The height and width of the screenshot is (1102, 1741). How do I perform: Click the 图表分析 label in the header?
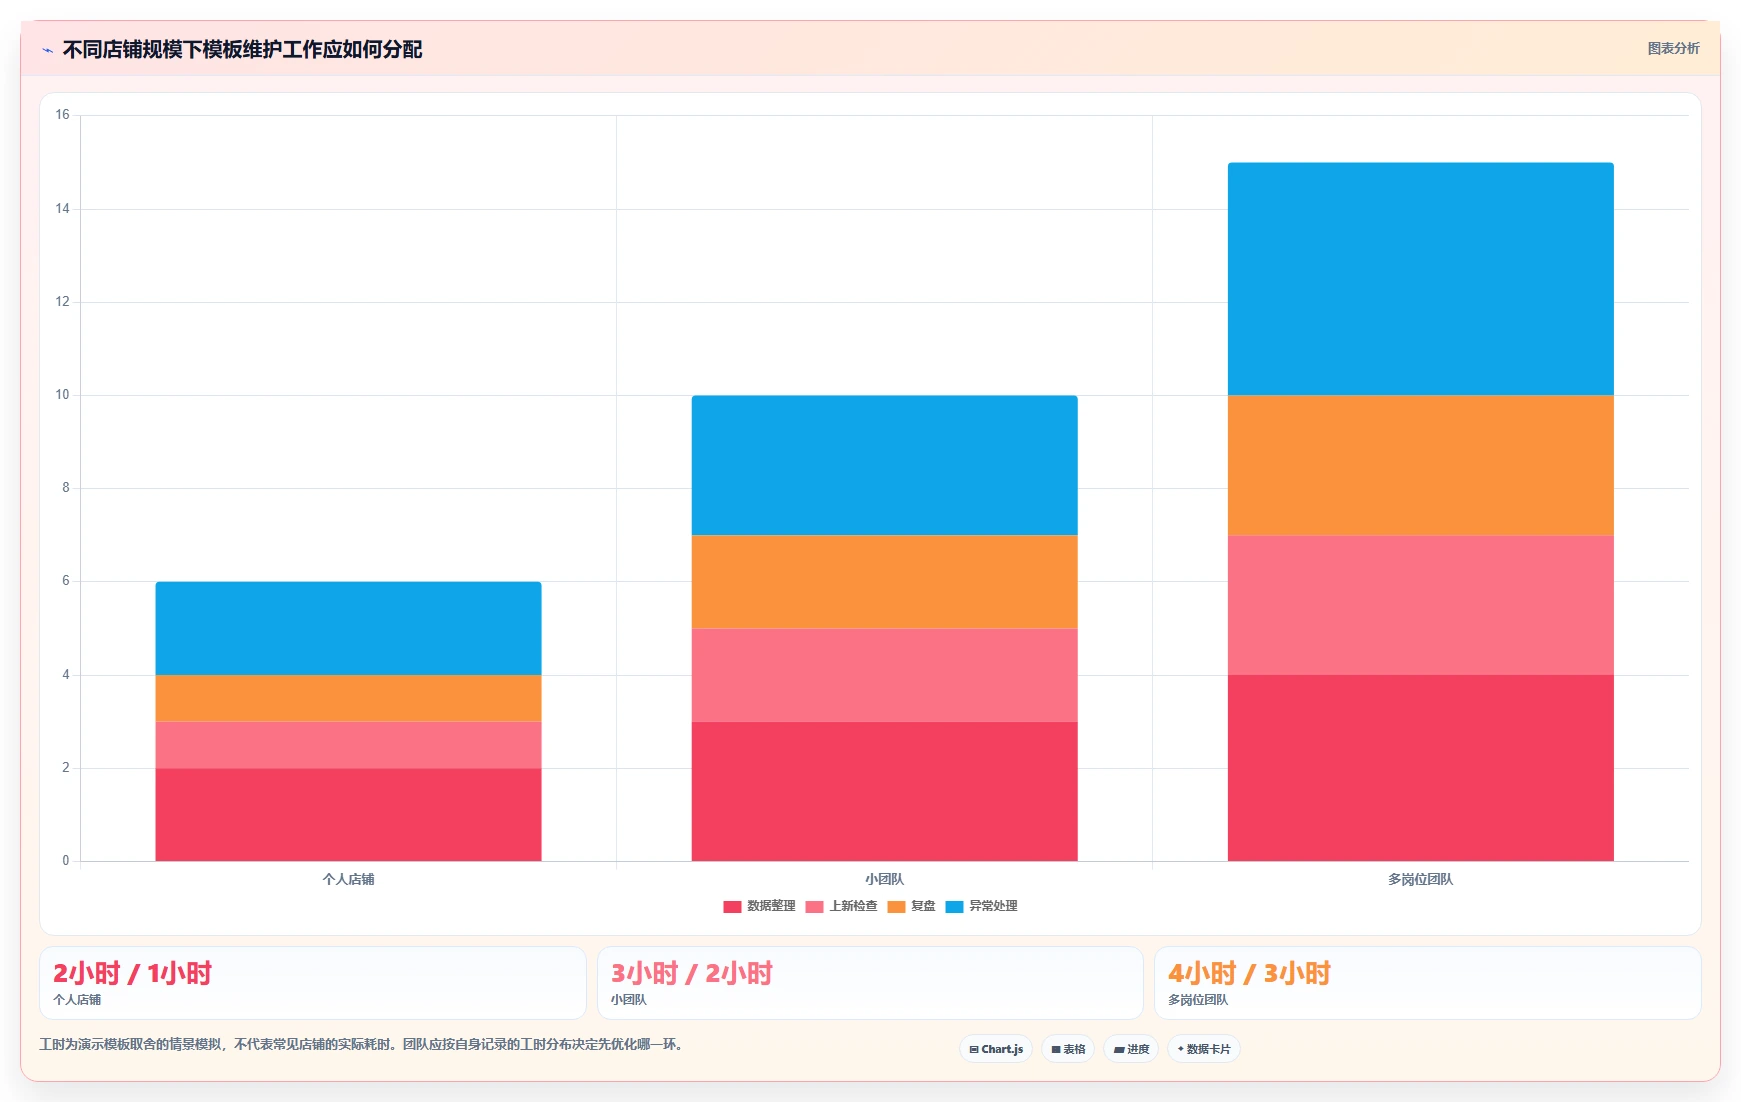click(1673, 48)
